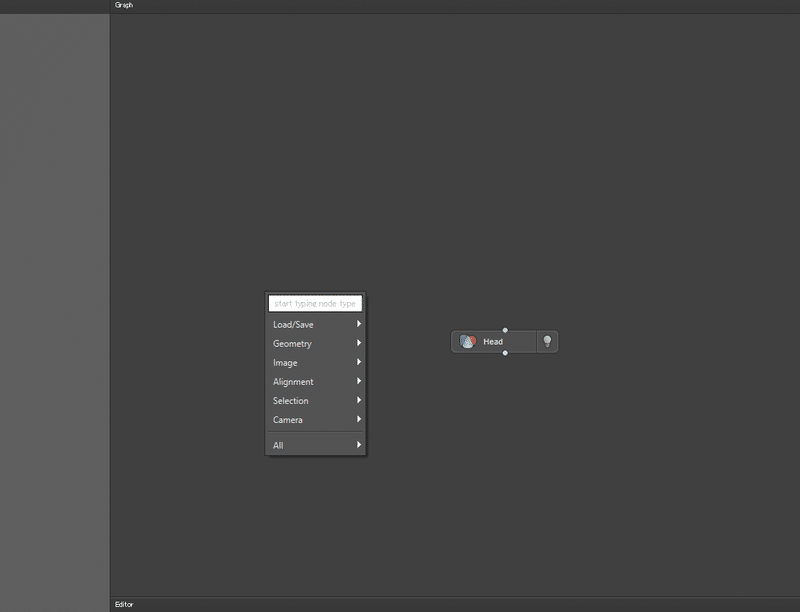Click the Head node bottom output connector
The height and width of the screenshot is (612, 800).
(x=505, y=353)
